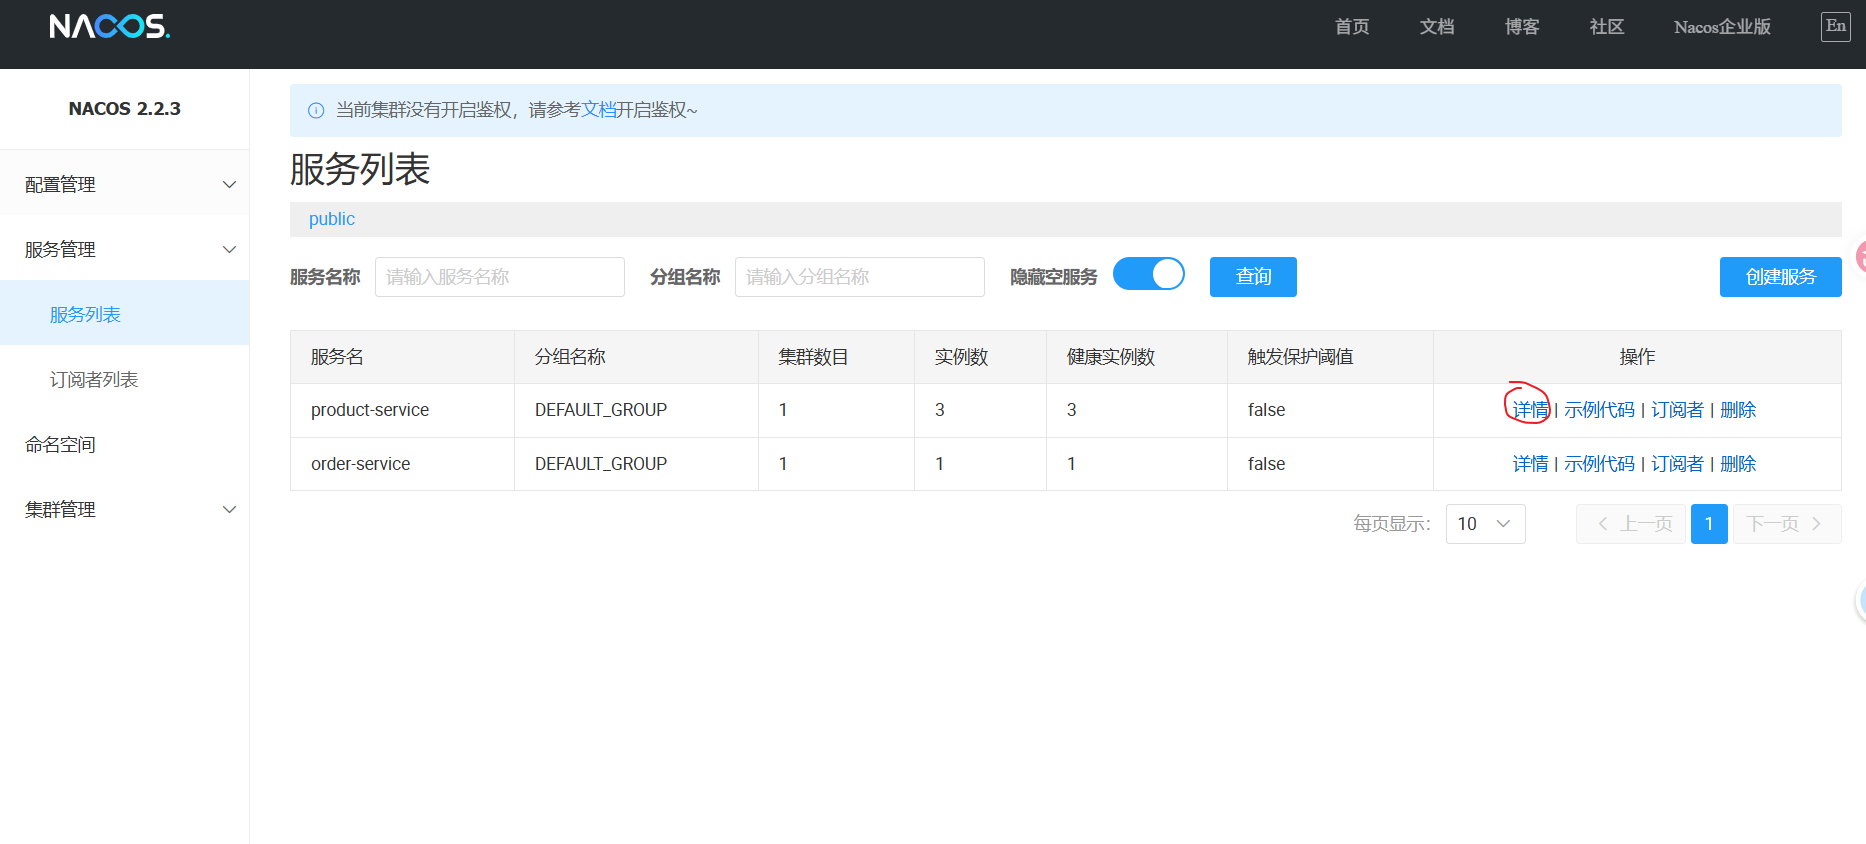Focus the 分组名称 input field
Screen dimensions: 1866x844
[860, 277]
